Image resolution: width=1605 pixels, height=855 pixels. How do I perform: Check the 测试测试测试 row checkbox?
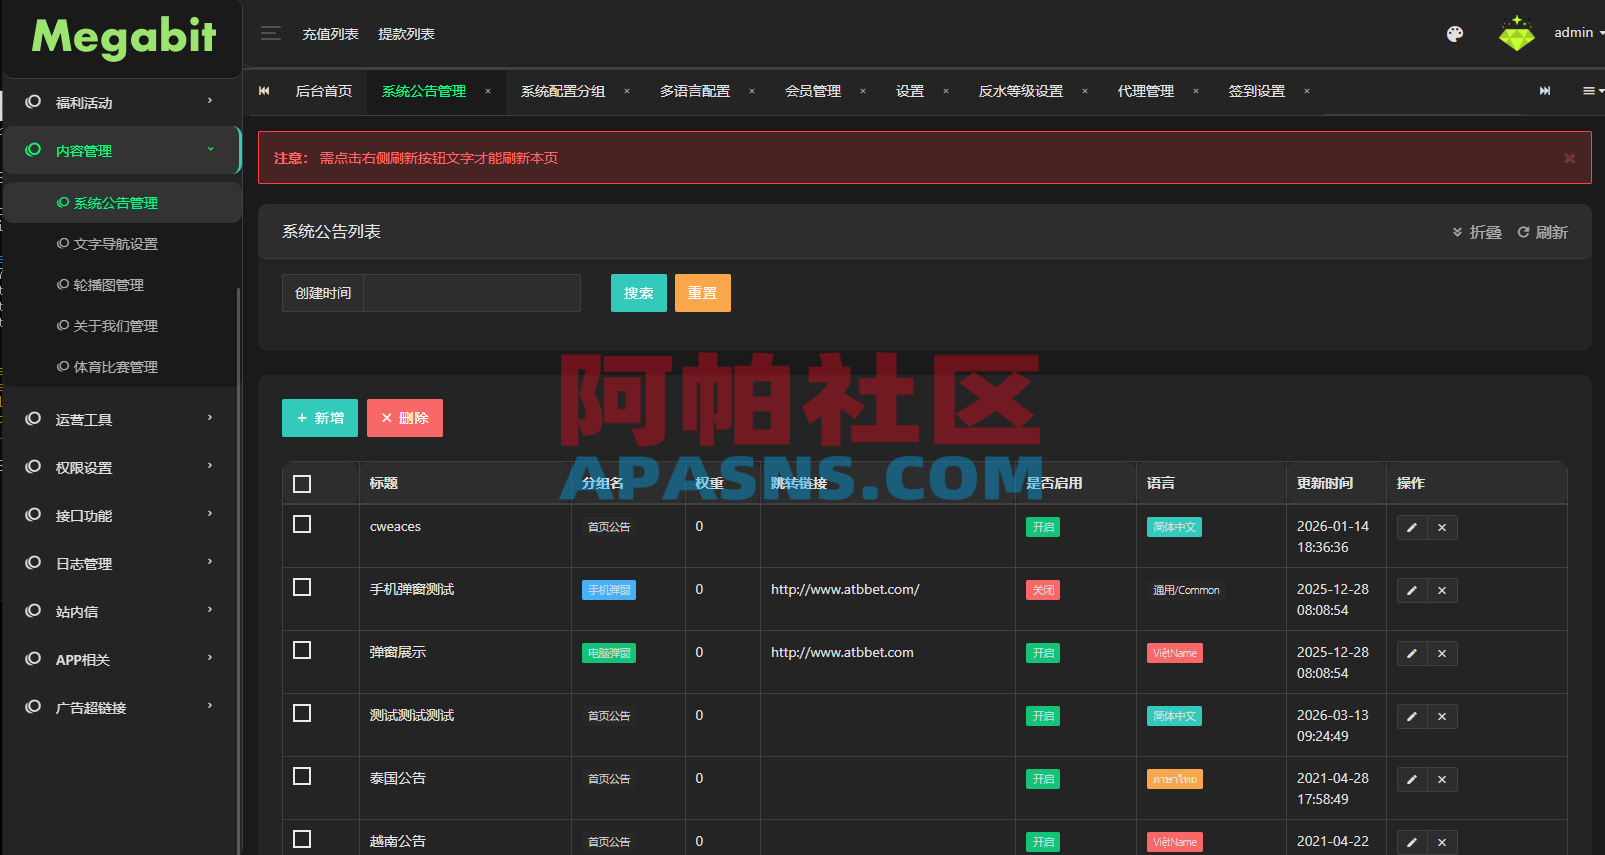coord(302,713)
